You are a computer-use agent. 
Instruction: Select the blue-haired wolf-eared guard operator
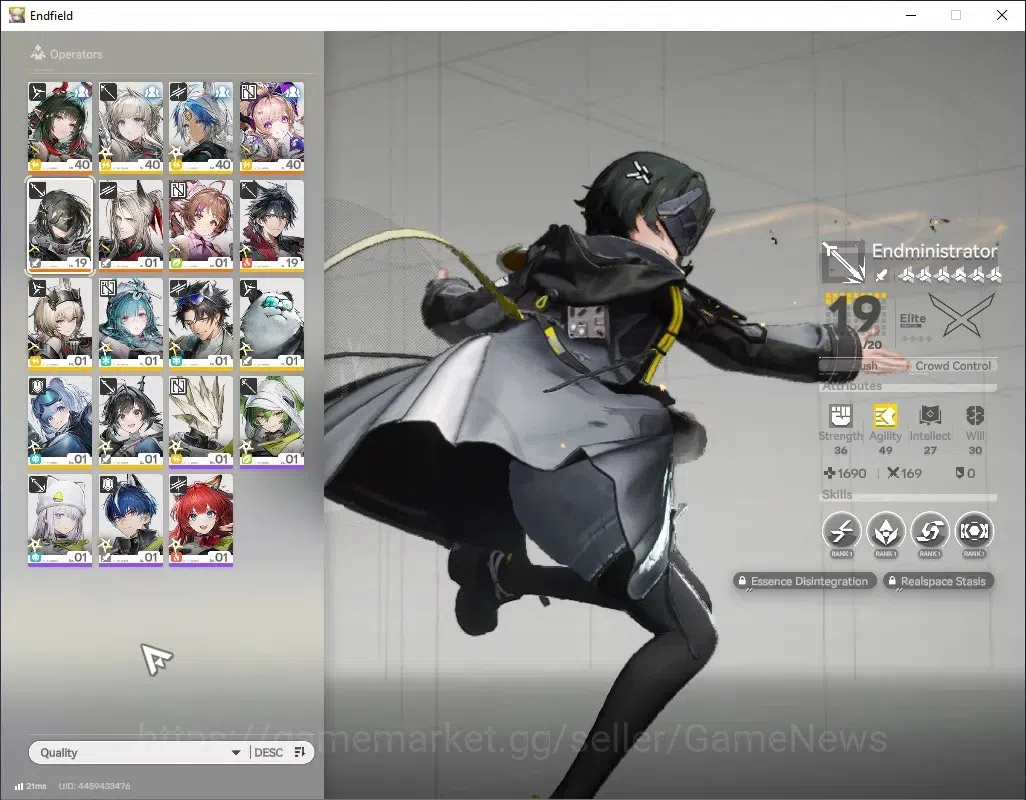click(x=131, y=520)
